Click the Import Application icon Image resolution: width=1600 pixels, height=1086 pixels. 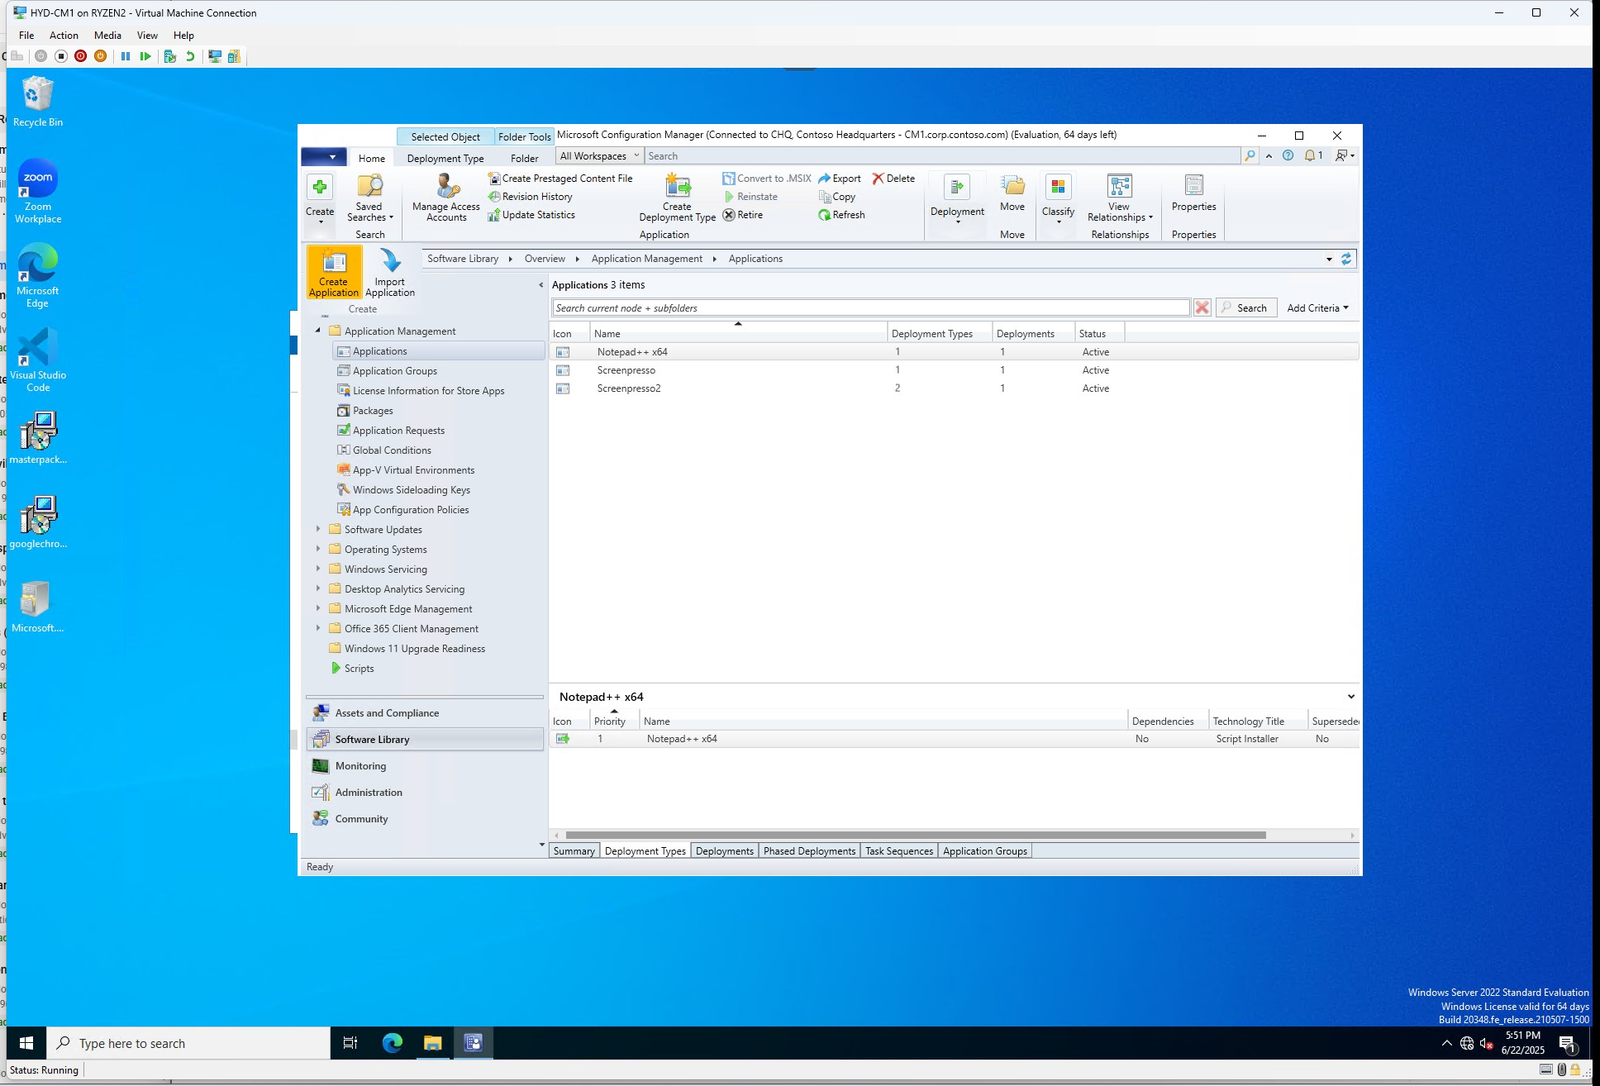pyautogui.click(x=389, y=273)
